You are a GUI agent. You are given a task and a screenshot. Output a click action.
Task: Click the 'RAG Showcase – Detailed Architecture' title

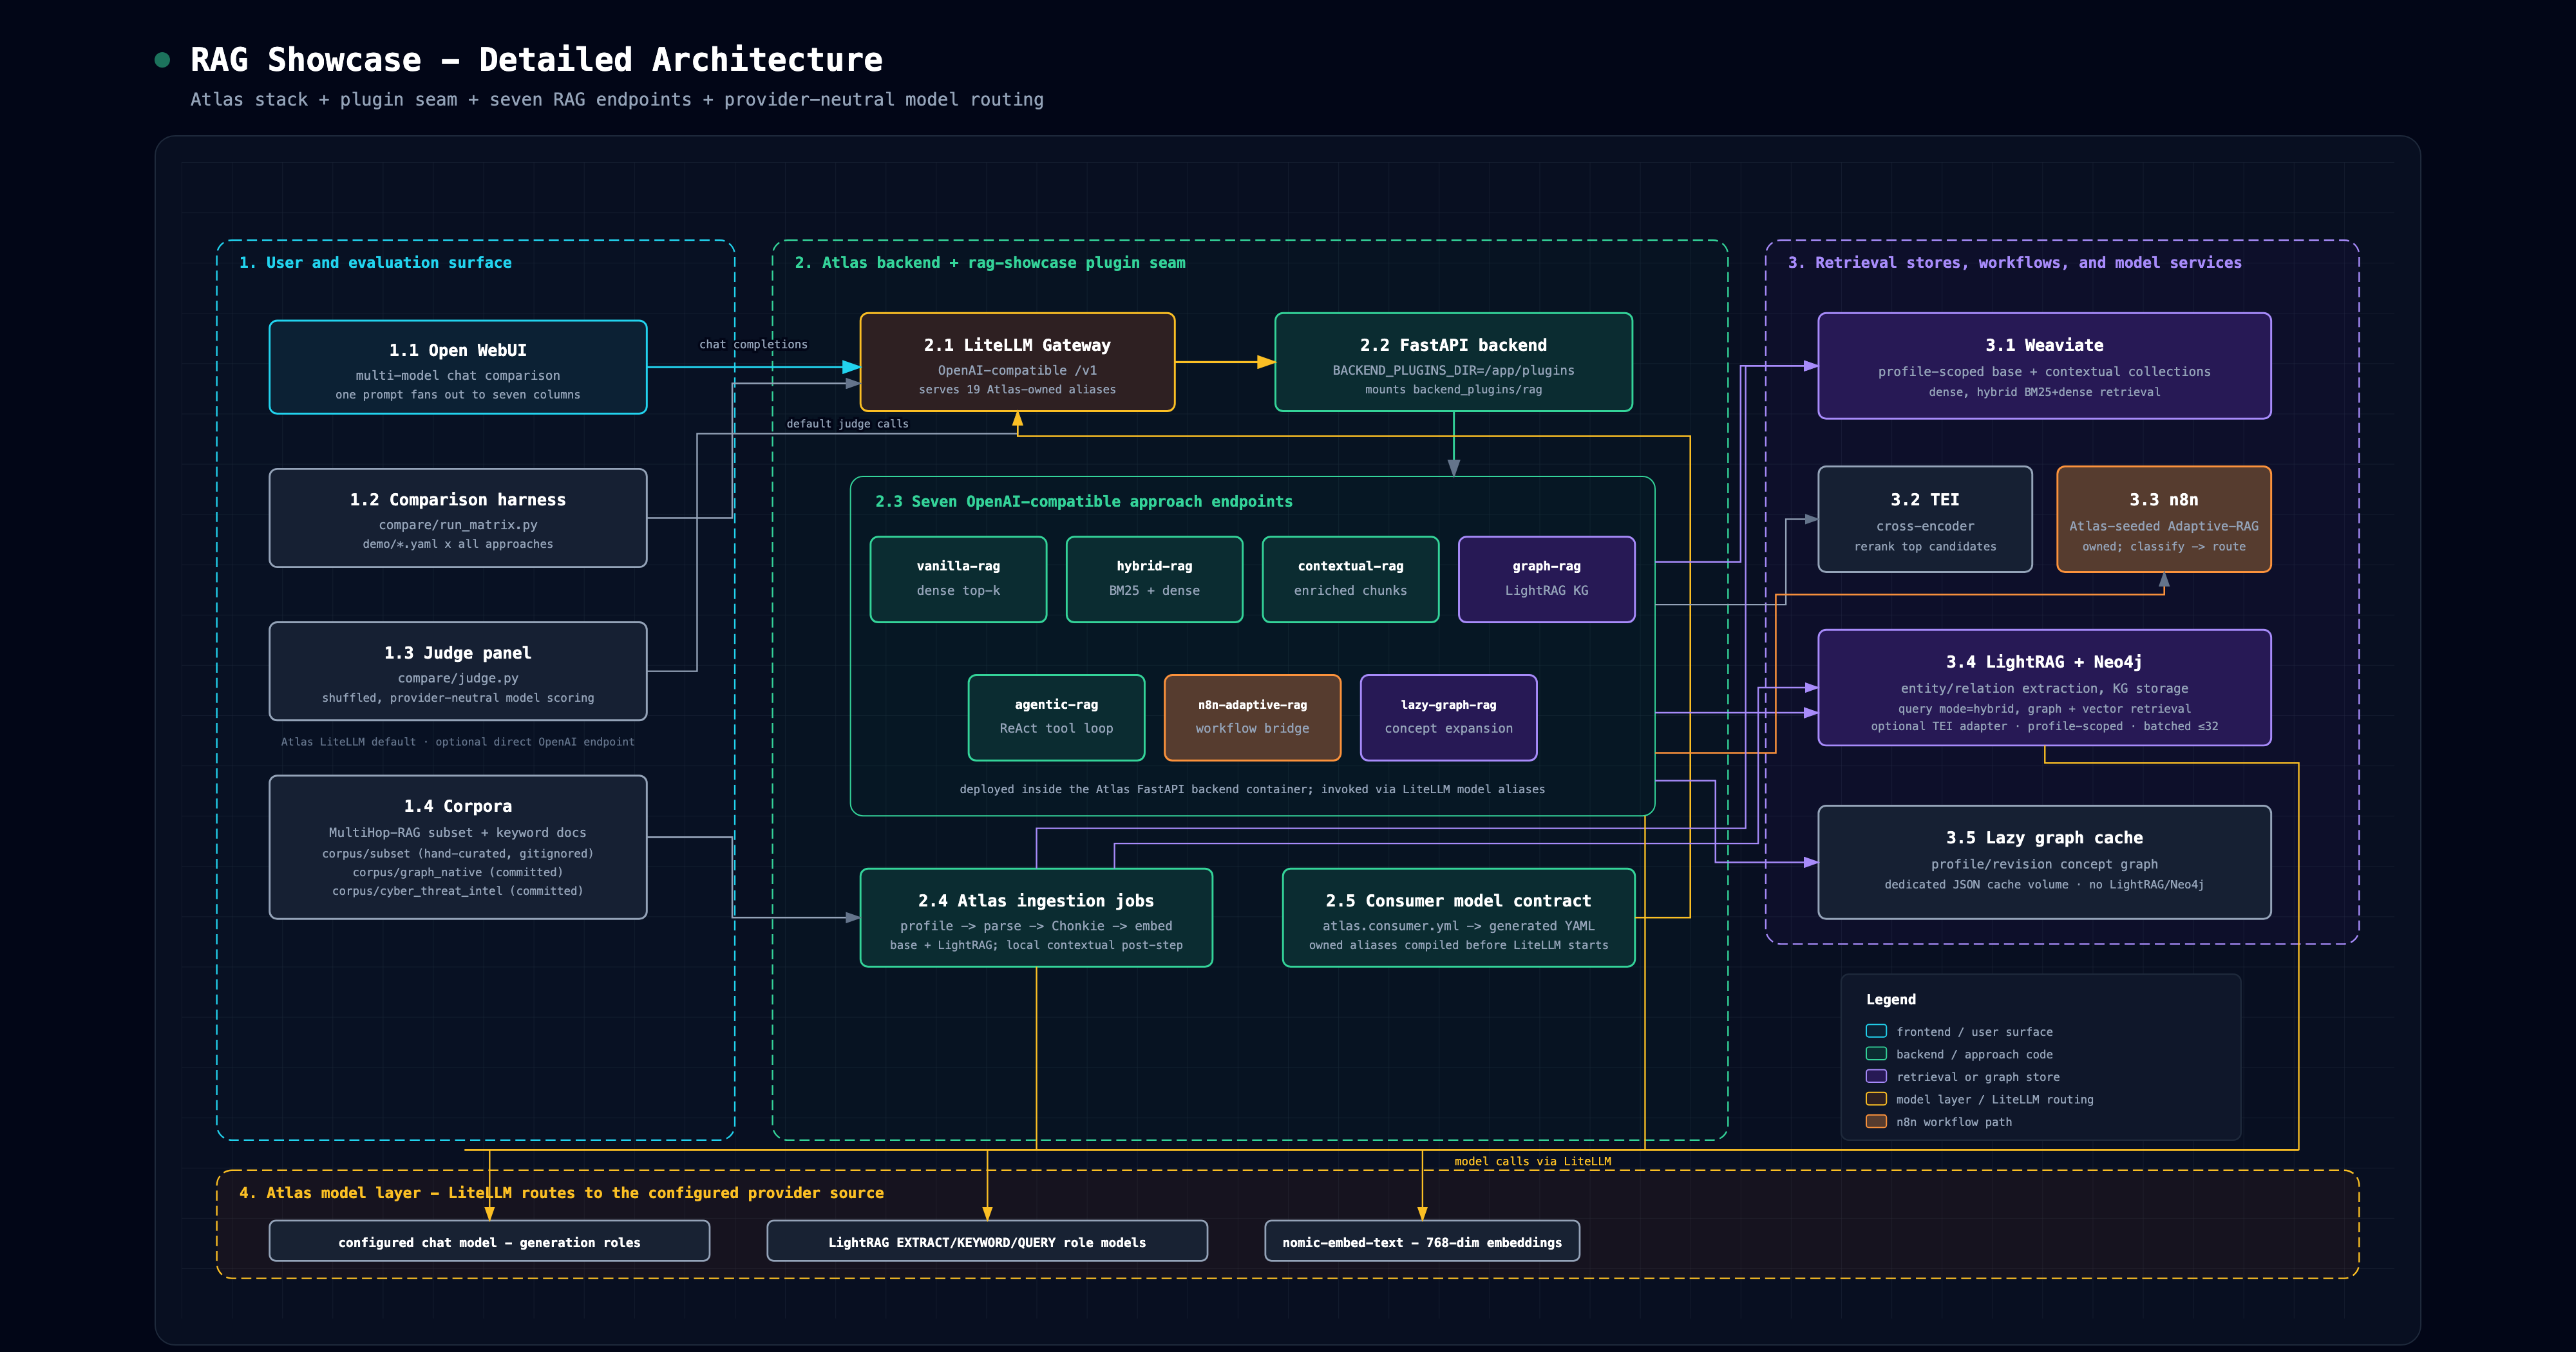click(x=536, y=60)
